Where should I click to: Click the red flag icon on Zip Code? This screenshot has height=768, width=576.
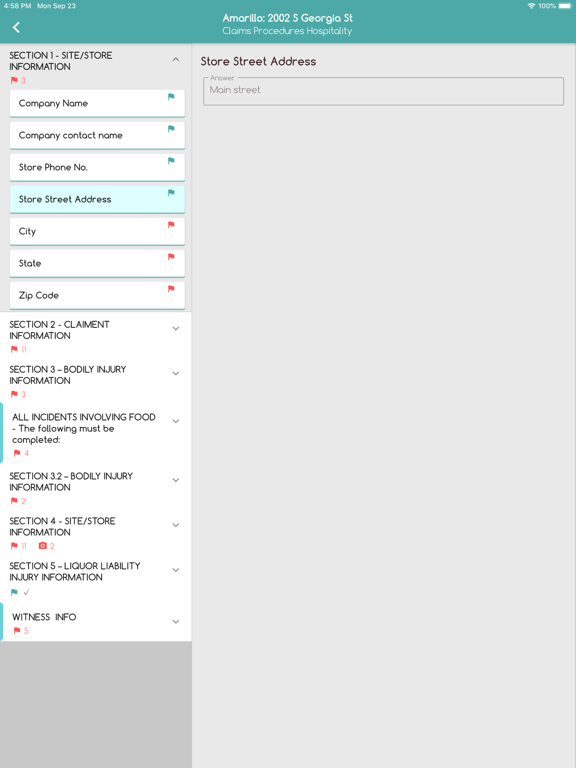(171, 288)
